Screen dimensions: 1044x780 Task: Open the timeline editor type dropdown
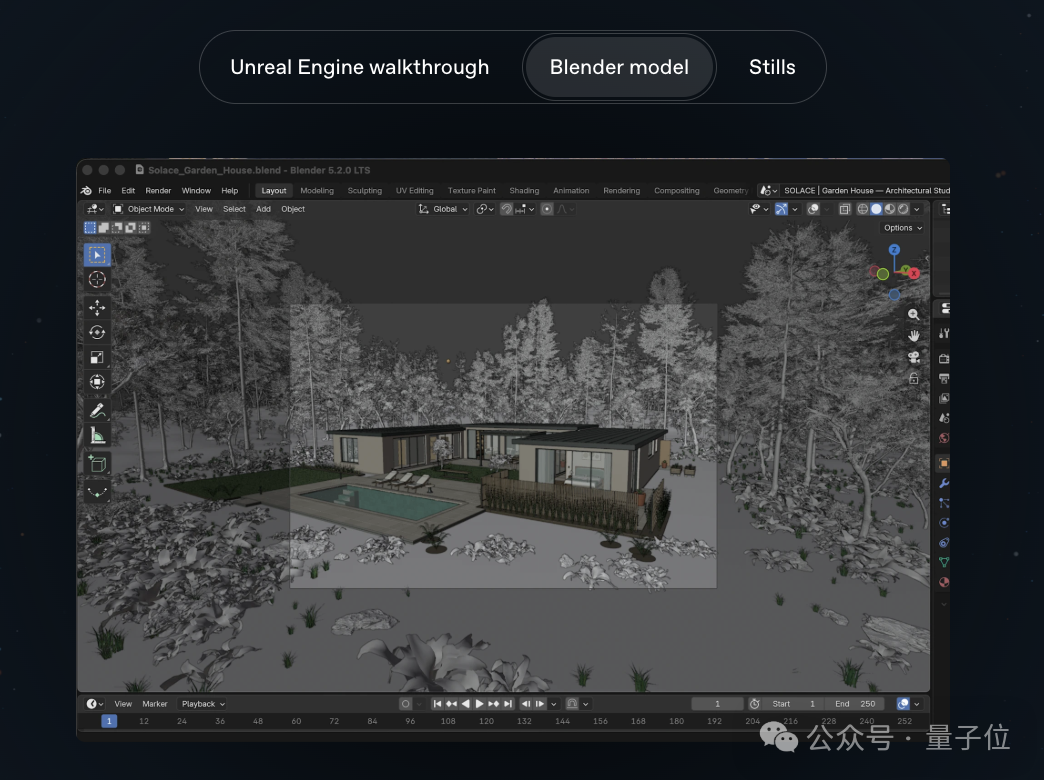coord(95,704)
